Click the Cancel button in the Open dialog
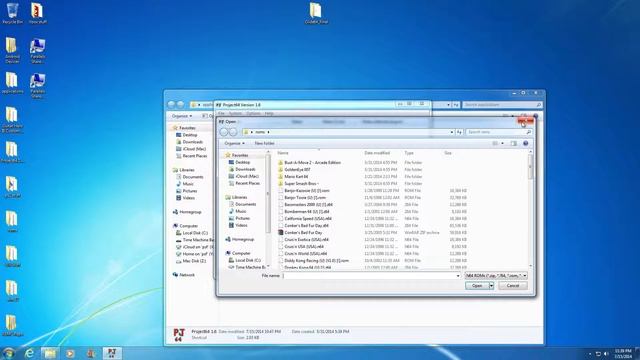 513,286
